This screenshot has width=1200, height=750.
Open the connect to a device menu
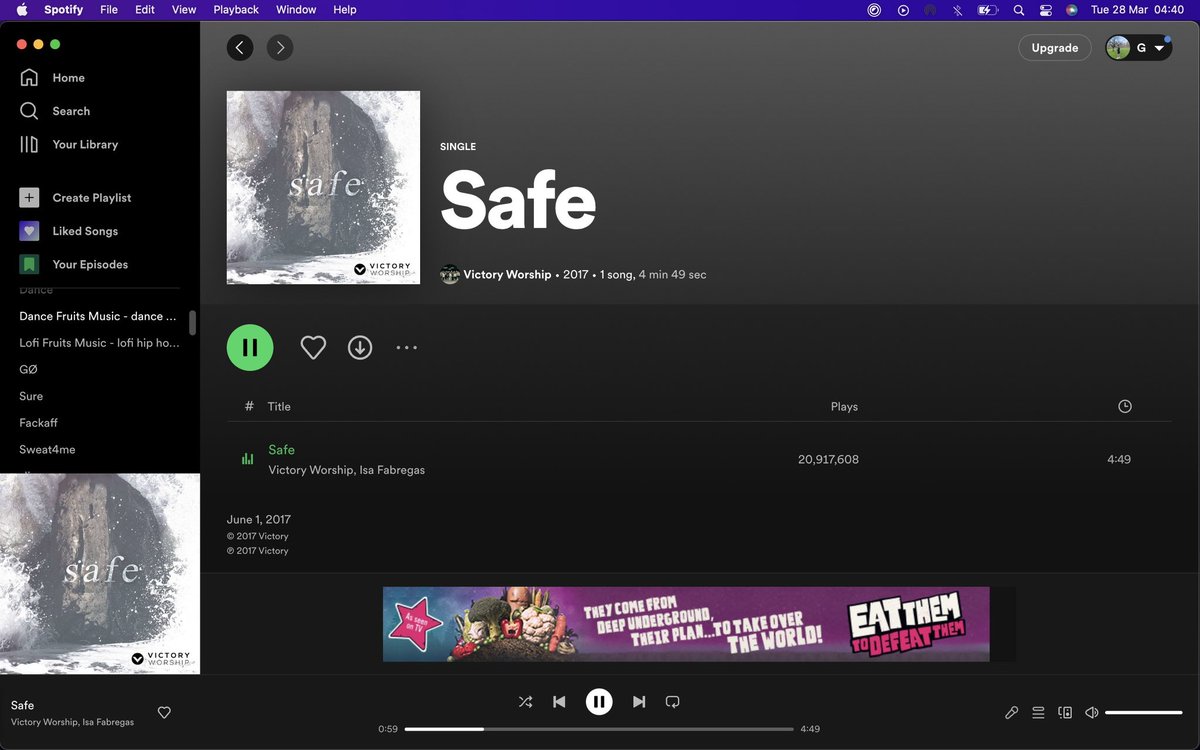1065,713
